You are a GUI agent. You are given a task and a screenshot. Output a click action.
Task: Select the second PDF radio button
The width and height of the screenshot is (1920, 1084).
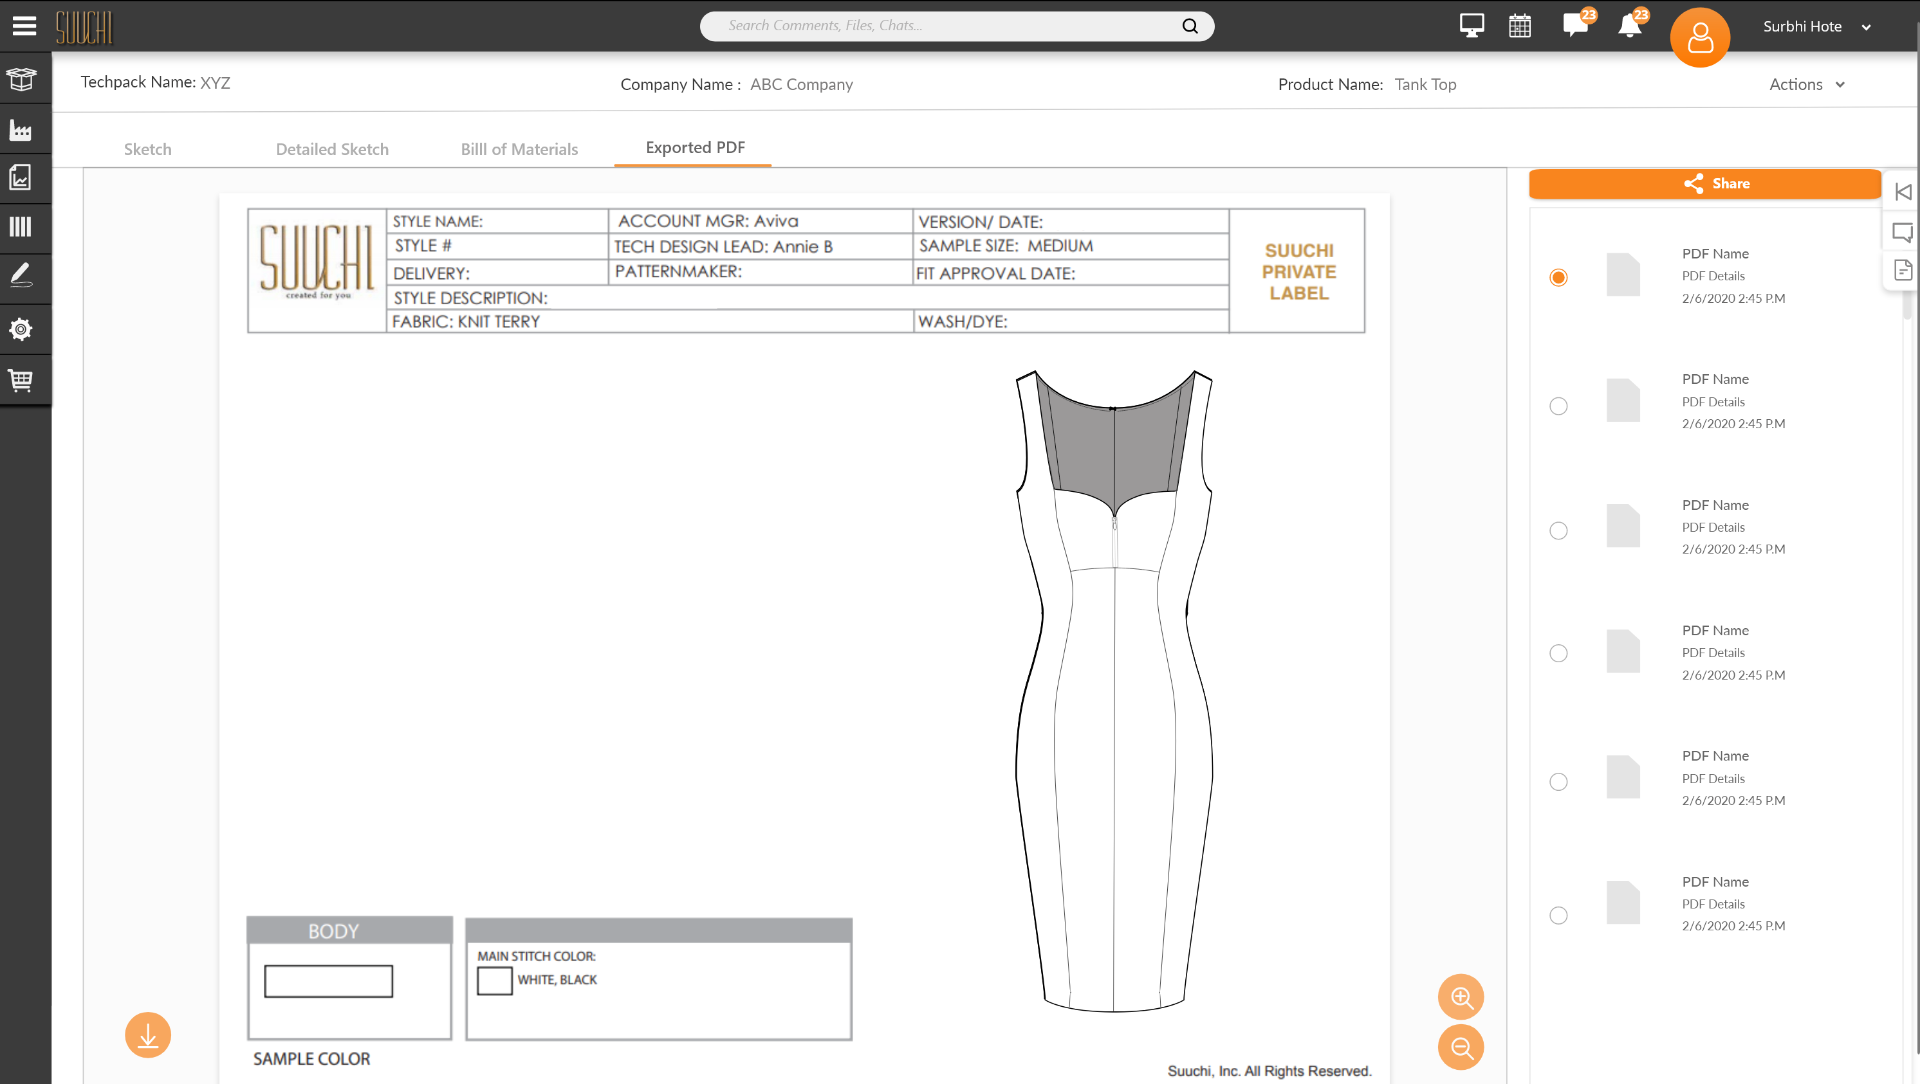point(1558,406)
